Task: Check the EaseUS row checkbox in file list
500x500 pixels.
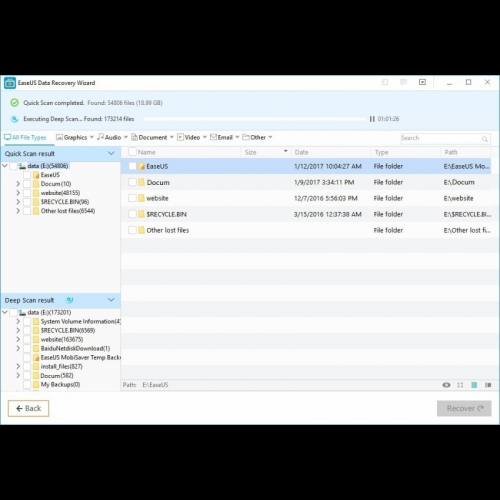Action: pos(132,166)
